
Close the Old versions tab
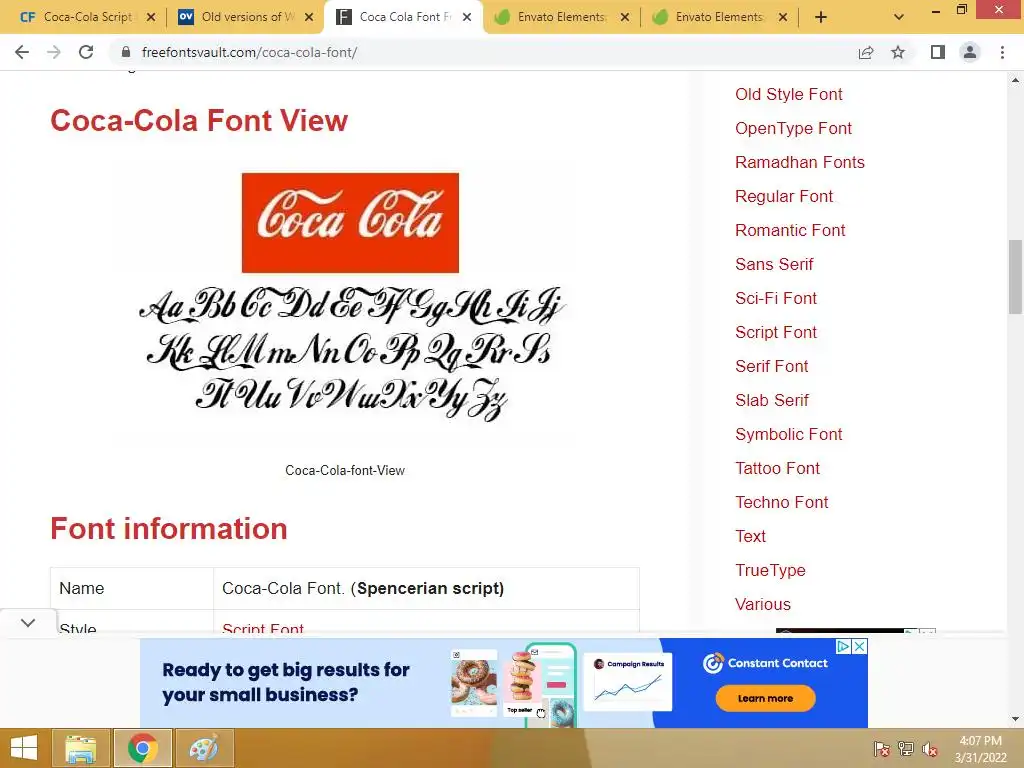tap(310, 18)
